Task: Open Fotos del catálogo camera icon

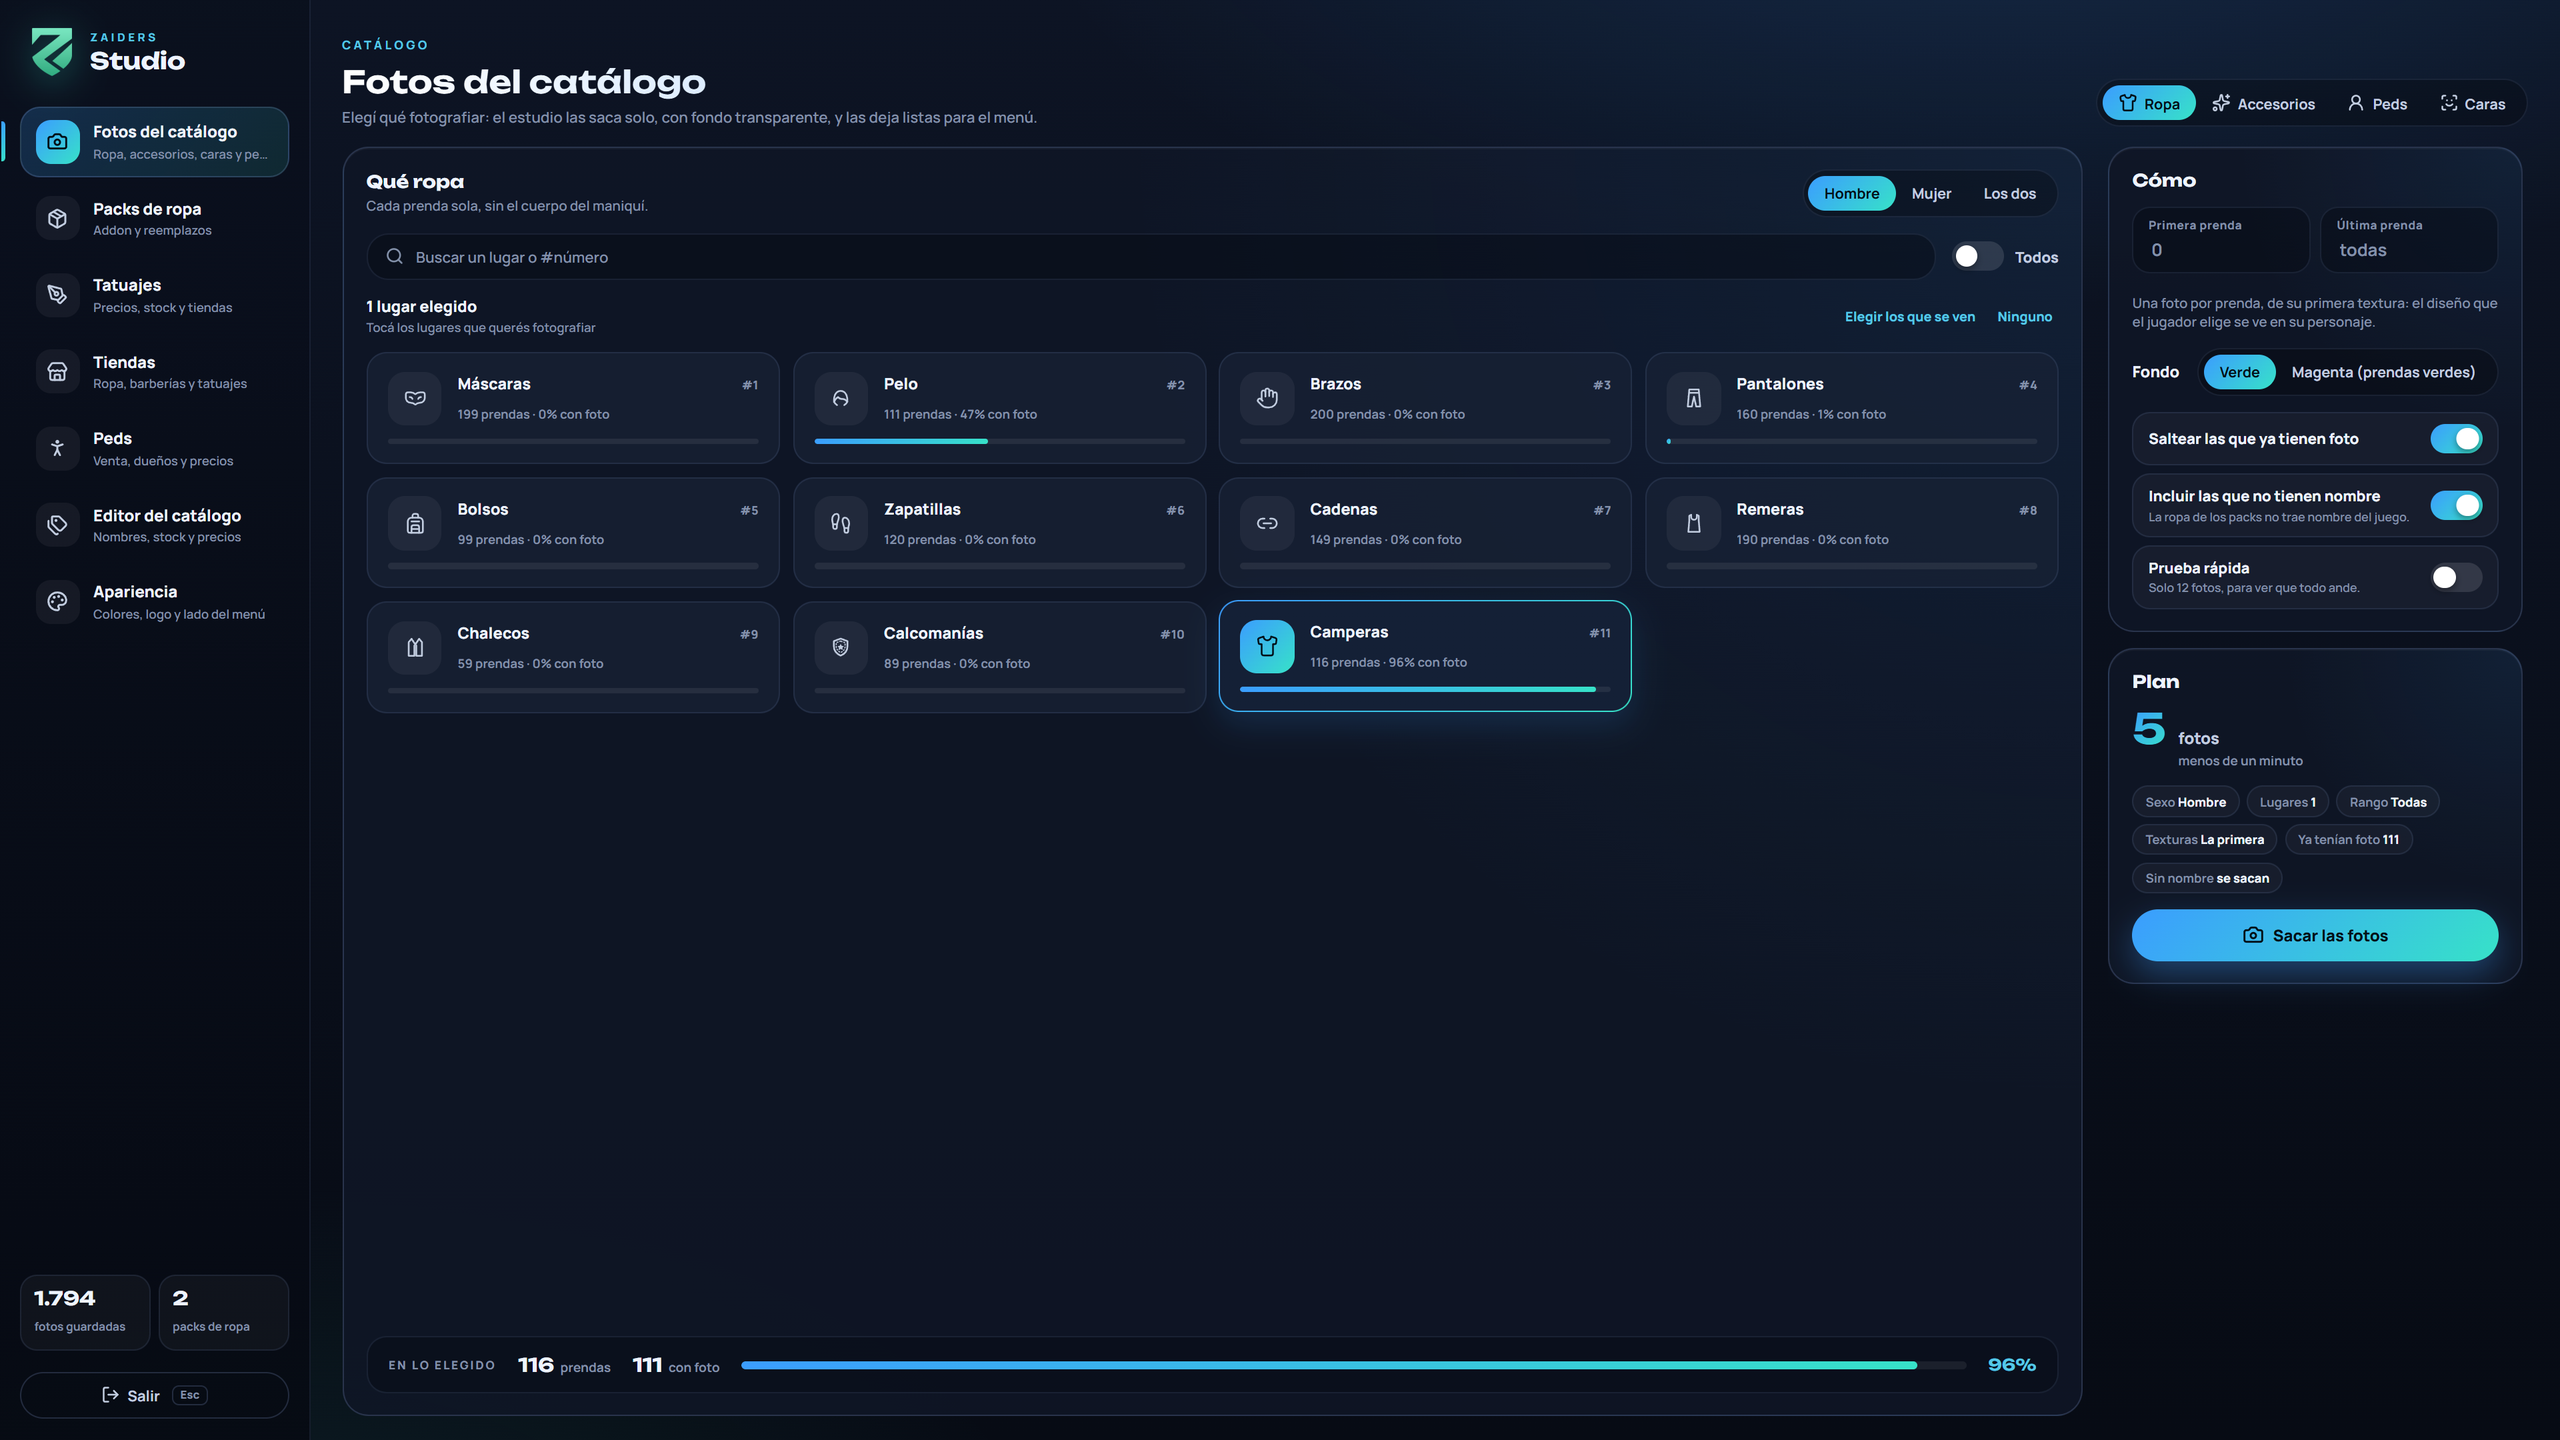Action: coord(58,142)
